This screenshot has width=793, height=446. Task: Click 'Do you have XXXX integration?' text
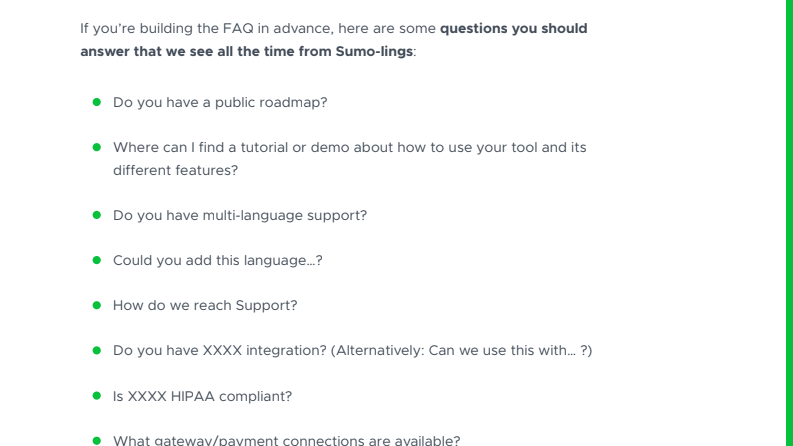219,350
